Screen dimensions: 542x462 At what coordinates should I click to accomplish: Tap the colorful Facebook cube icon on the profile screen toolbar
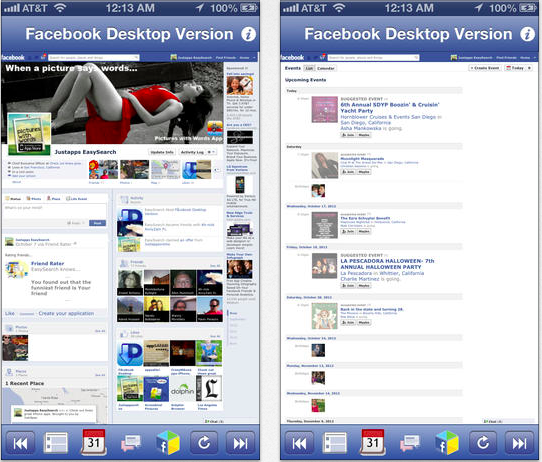(168, 442)
